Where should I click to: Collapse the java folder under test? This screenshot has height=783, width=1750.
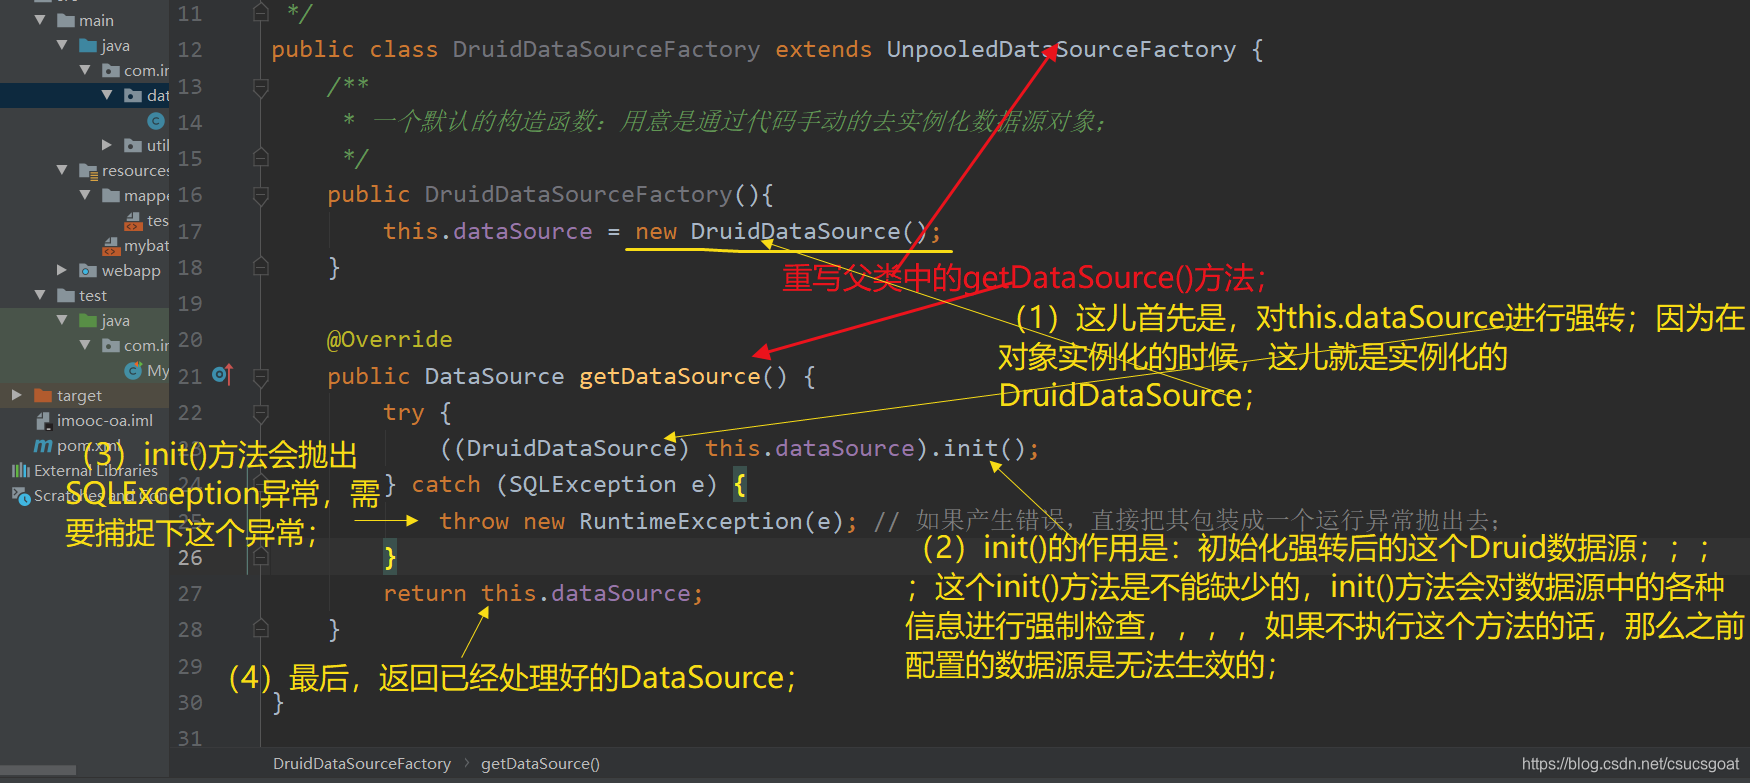(x=63, y=321)
